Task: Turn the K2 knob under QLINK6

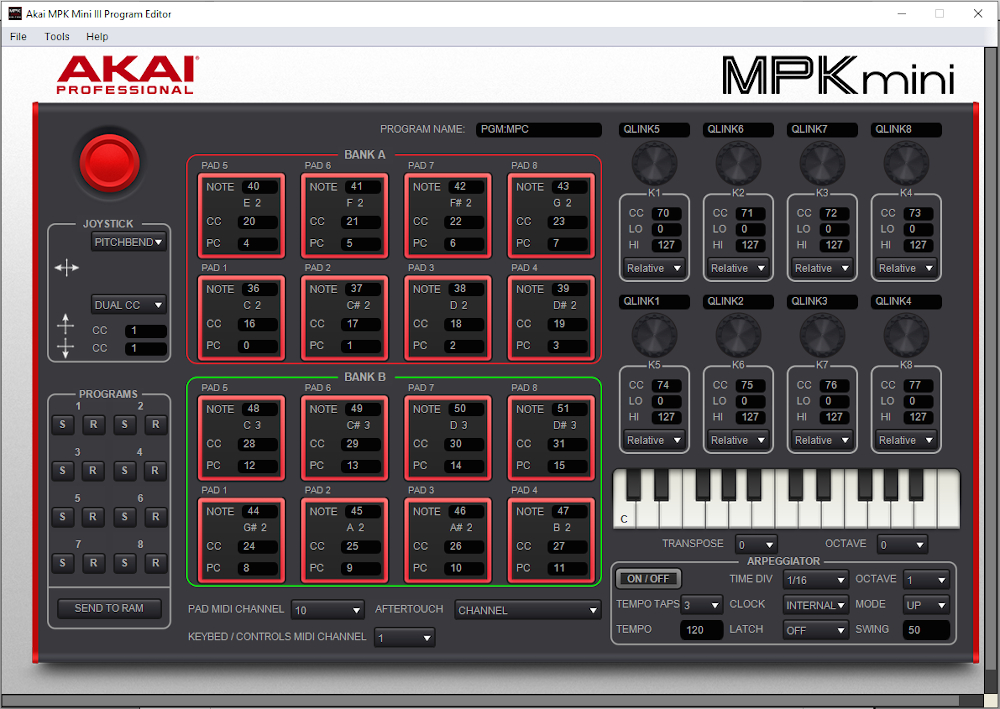Action: (x=738, y=163)
